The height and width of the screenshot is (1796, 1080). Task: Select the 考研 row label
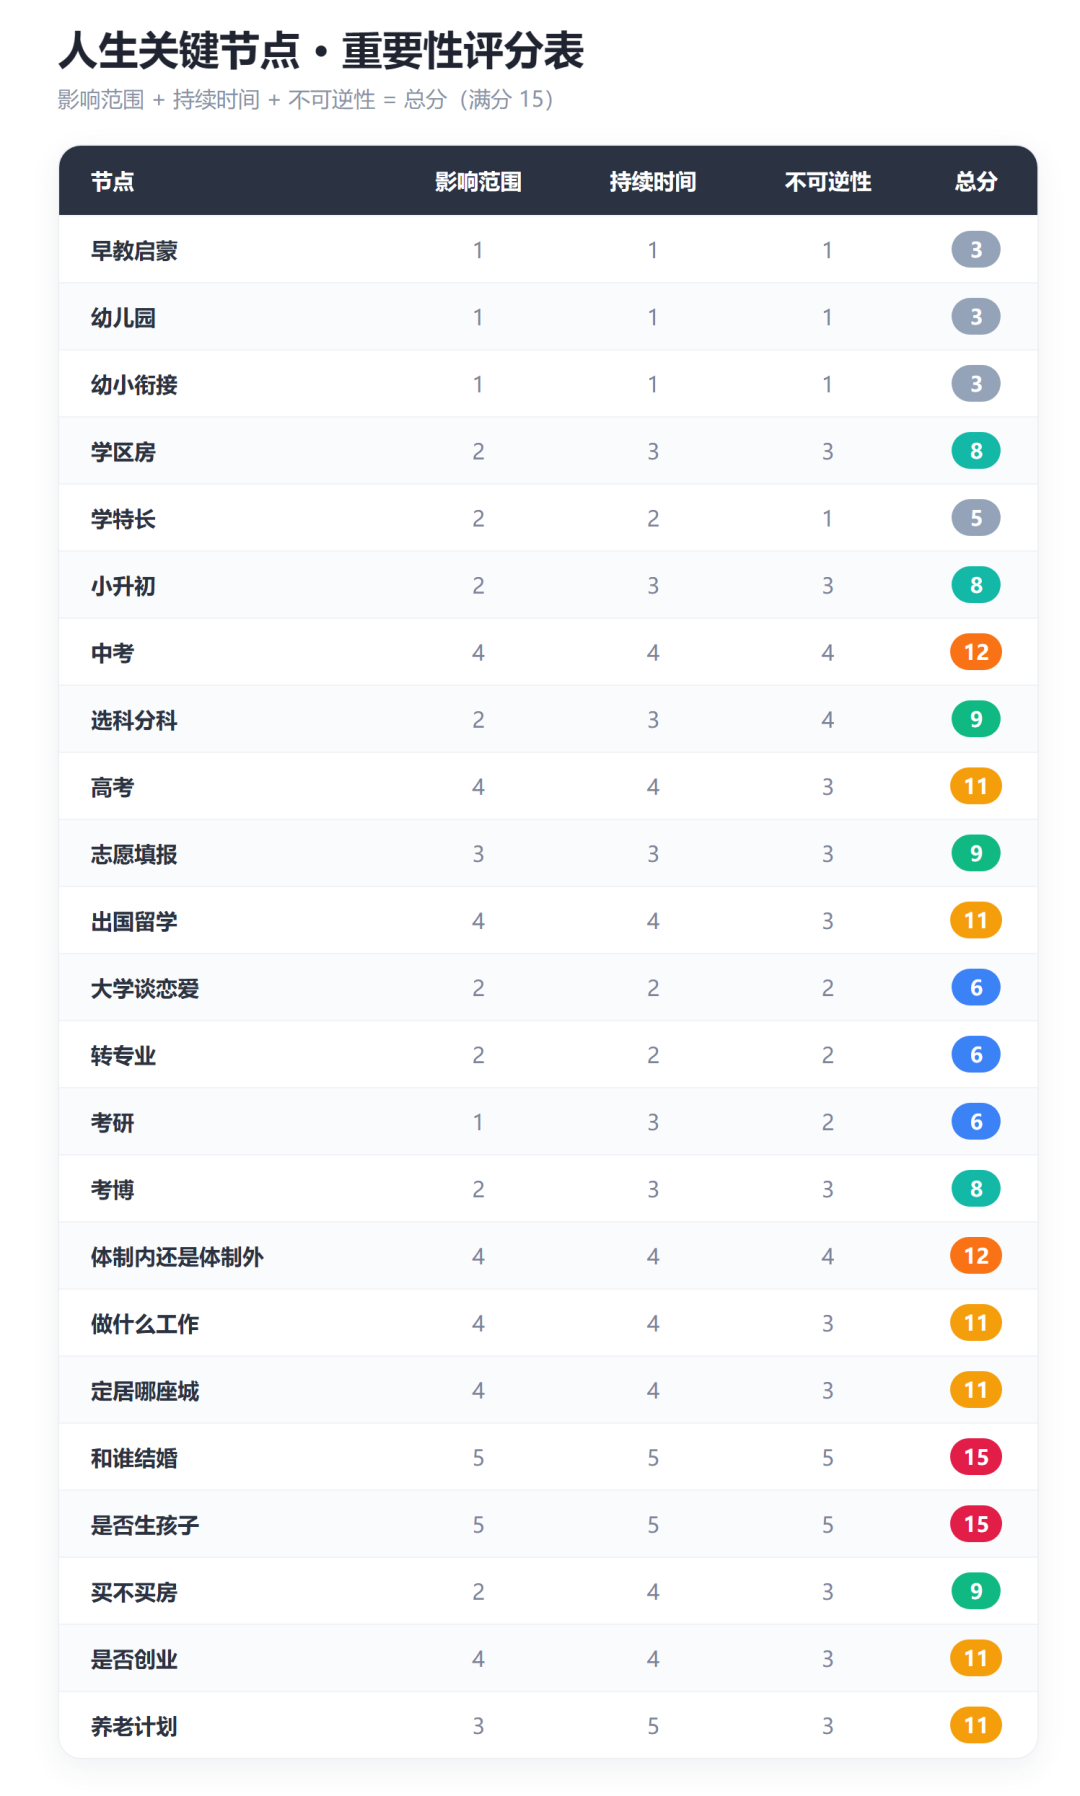point(112,1122)
